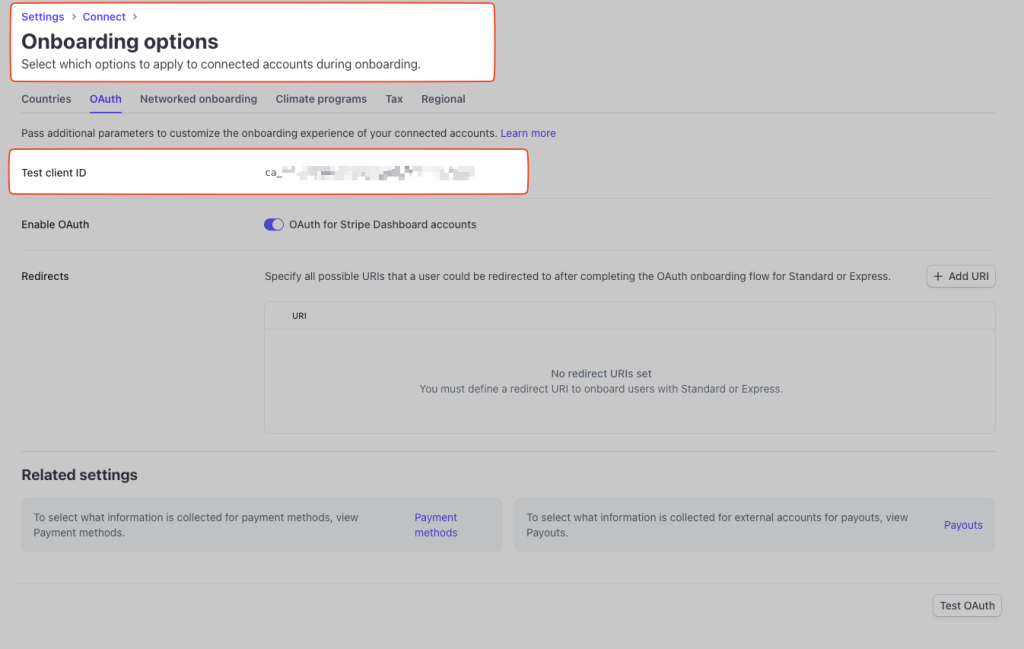Open the Tax tab

click(394, 99)
